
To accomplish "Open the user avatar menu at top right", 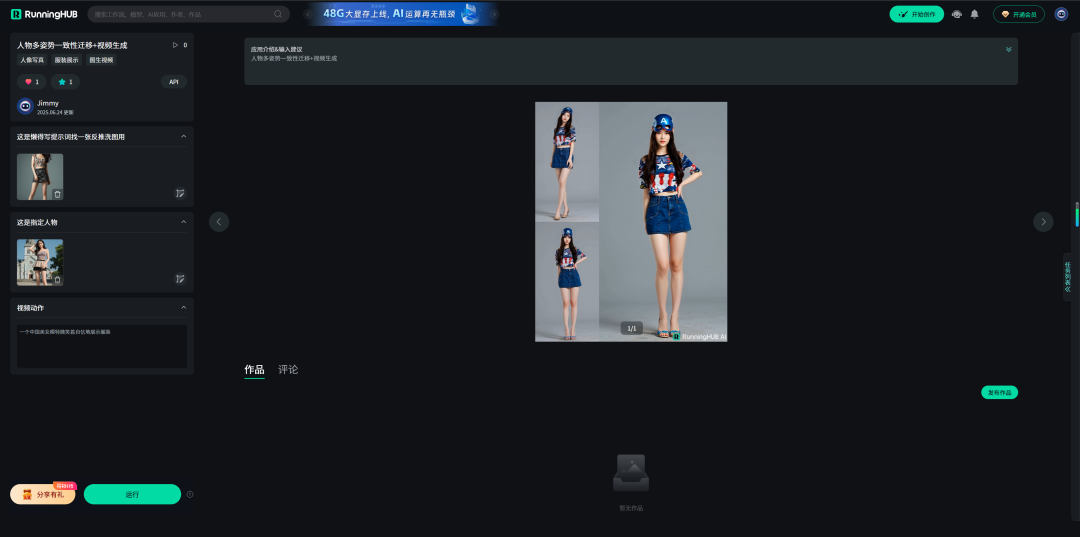I will 1061,14.
